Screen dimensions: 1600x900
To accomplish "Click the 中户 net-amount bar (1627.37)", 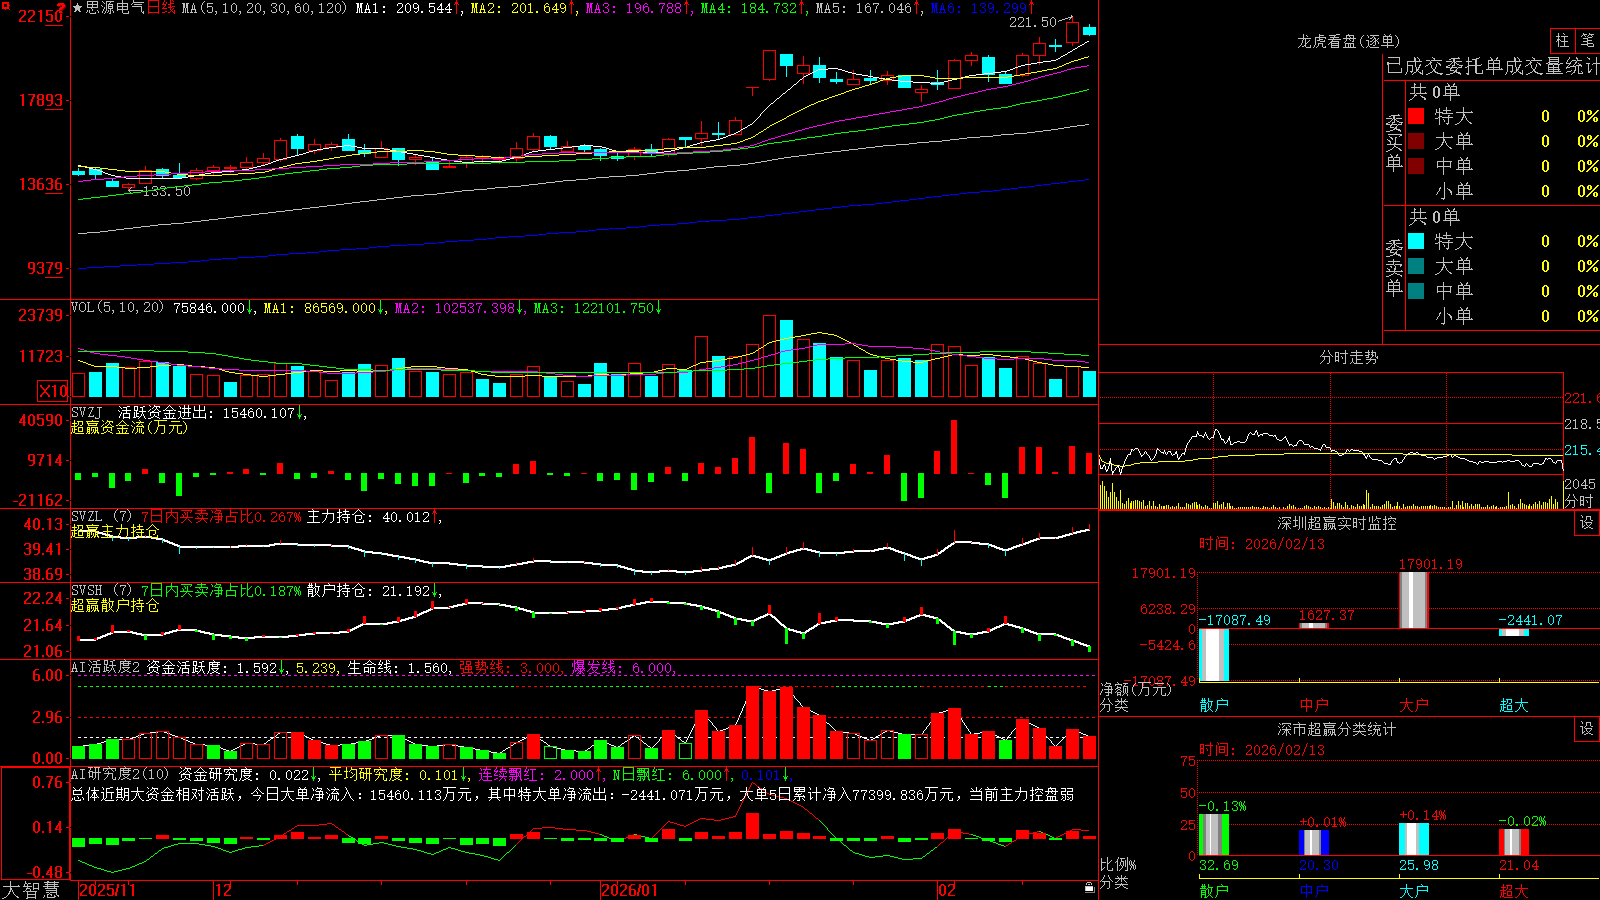I will (1314, 625).
